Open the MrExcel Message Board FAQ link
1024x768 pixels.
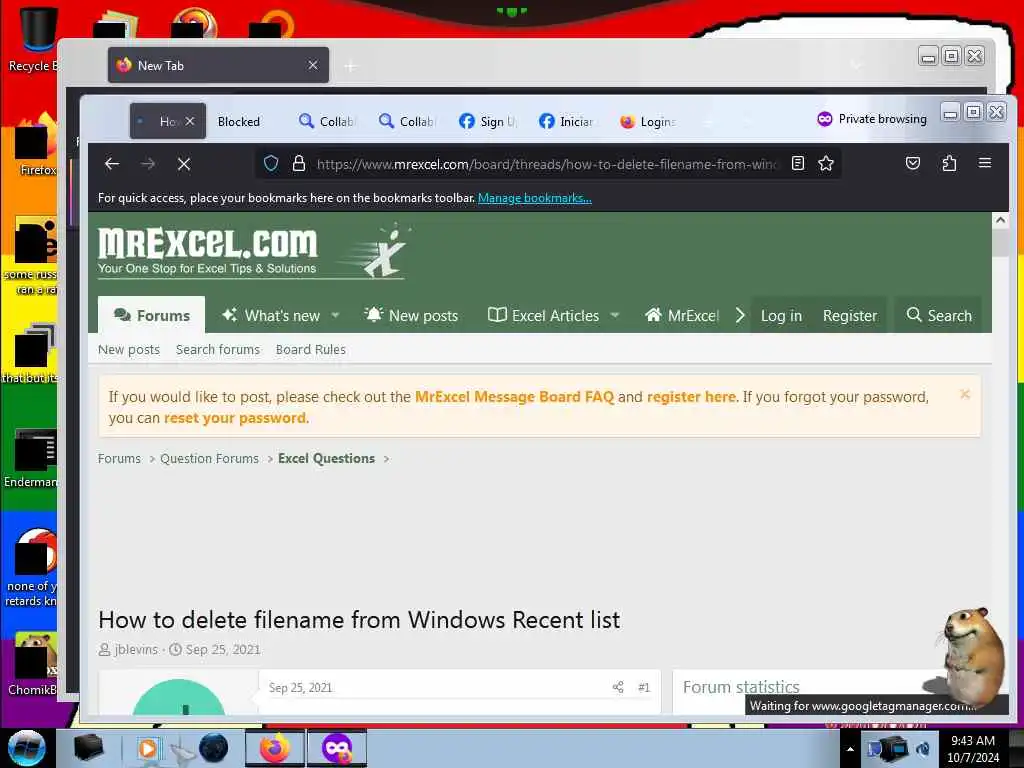click(515, 396)
